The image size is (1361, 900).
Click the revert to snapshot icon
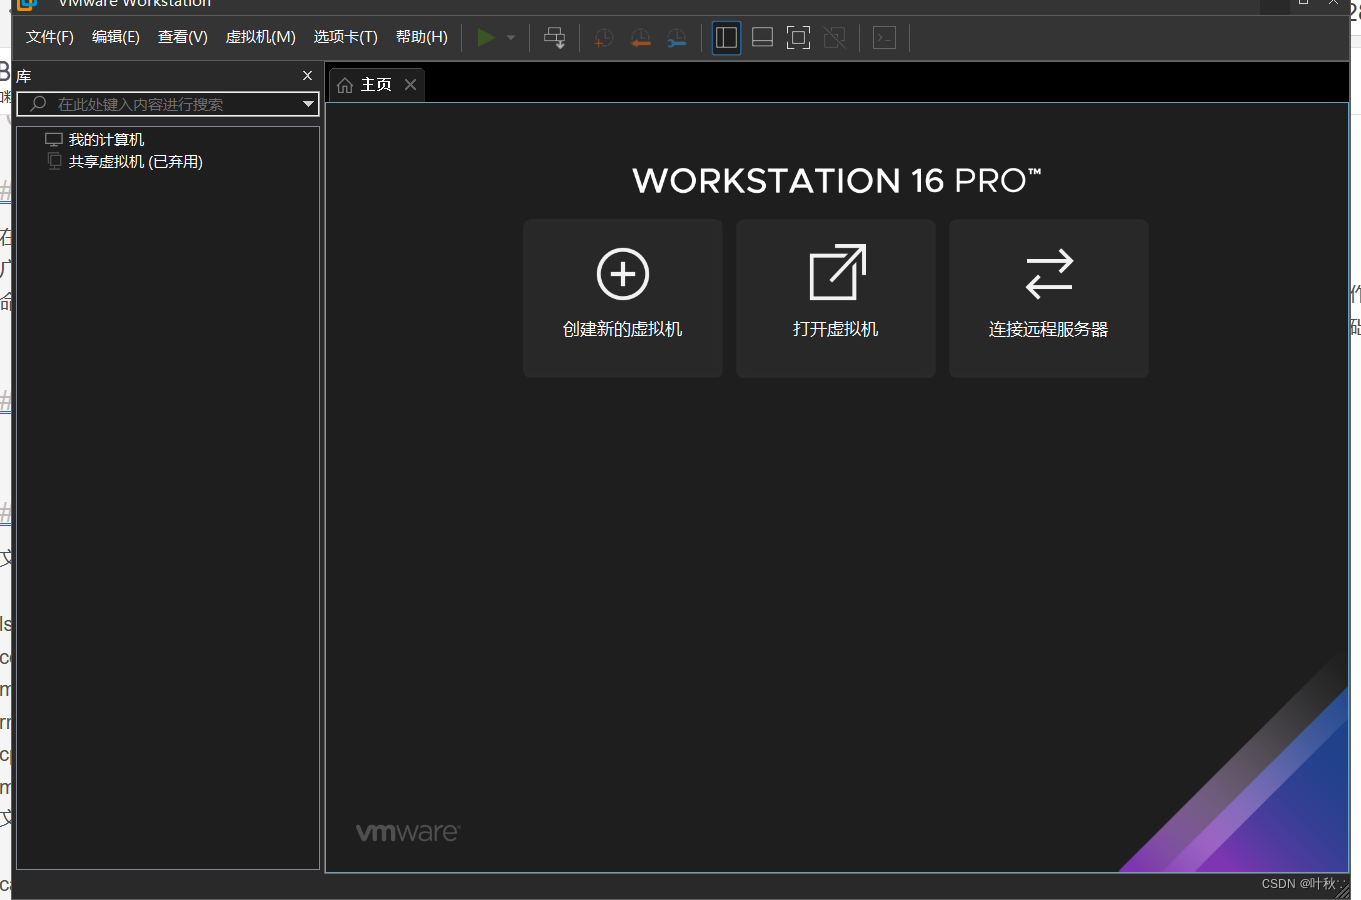pyautogui.click(x=641, y=38)
